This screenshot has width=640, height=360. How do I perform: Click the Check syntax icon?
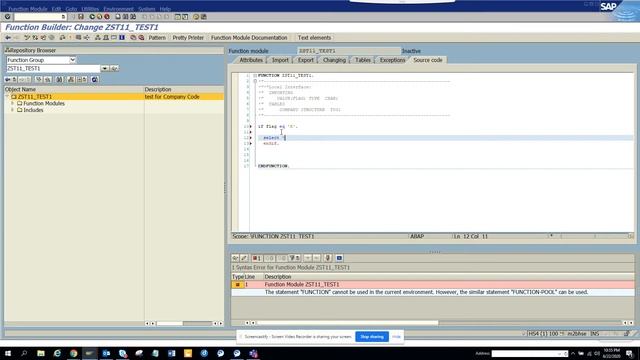62,38
